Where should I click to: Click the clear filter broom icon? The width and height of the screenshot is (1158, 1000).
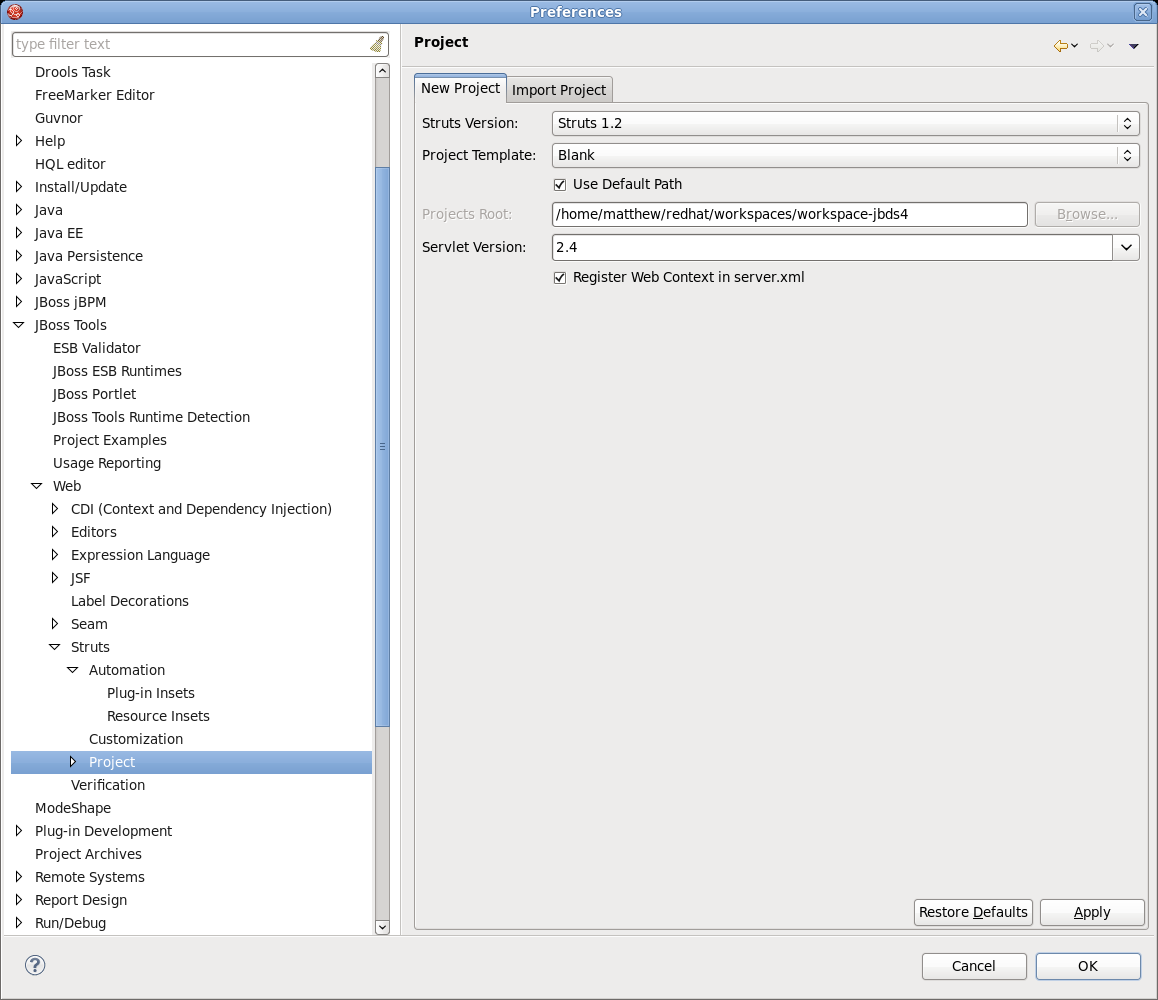click(x=377, y=44)
